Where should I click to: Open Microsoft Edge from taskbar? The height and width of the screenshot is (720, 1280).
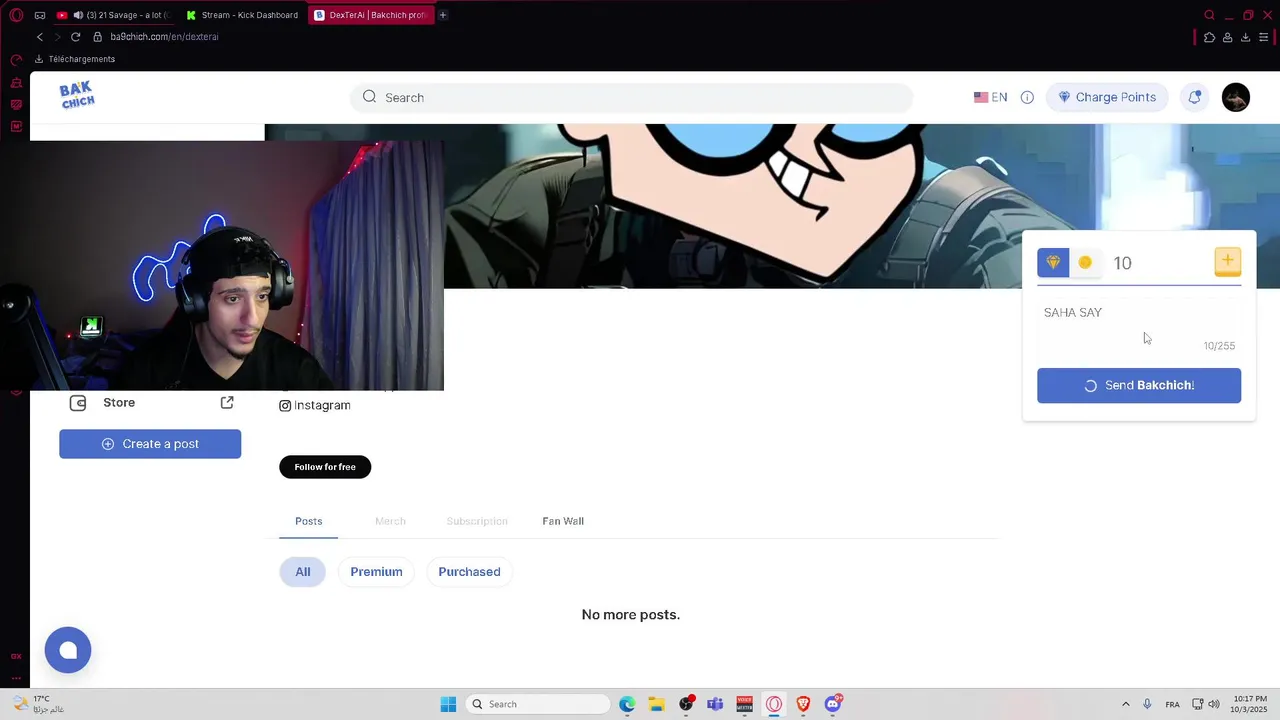coord(627,704)
